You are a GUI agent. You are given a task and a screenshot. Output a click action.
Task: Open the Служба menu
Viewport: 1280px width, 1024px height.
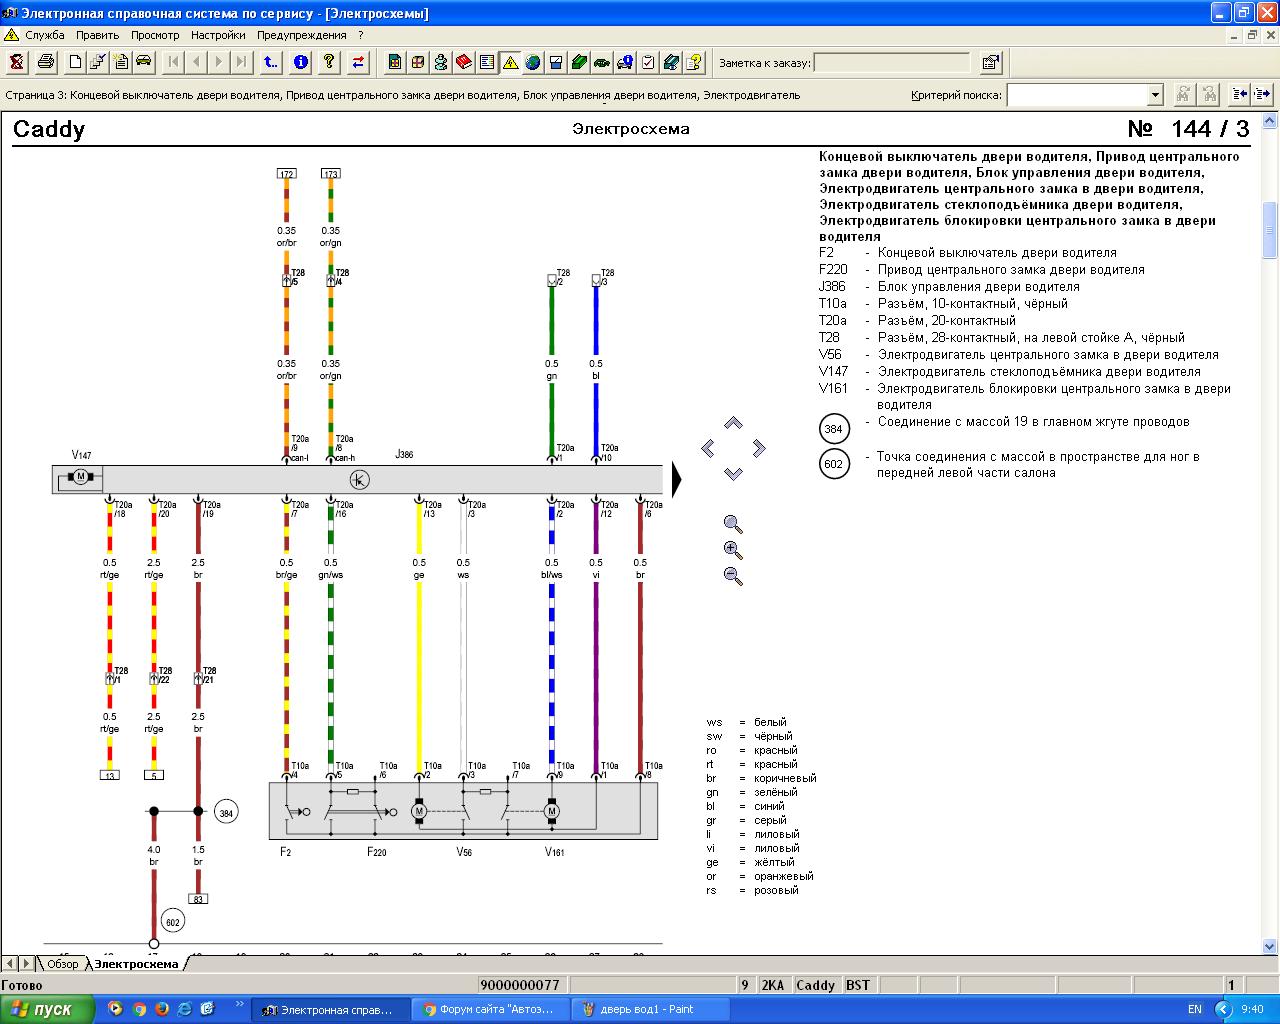45,35
